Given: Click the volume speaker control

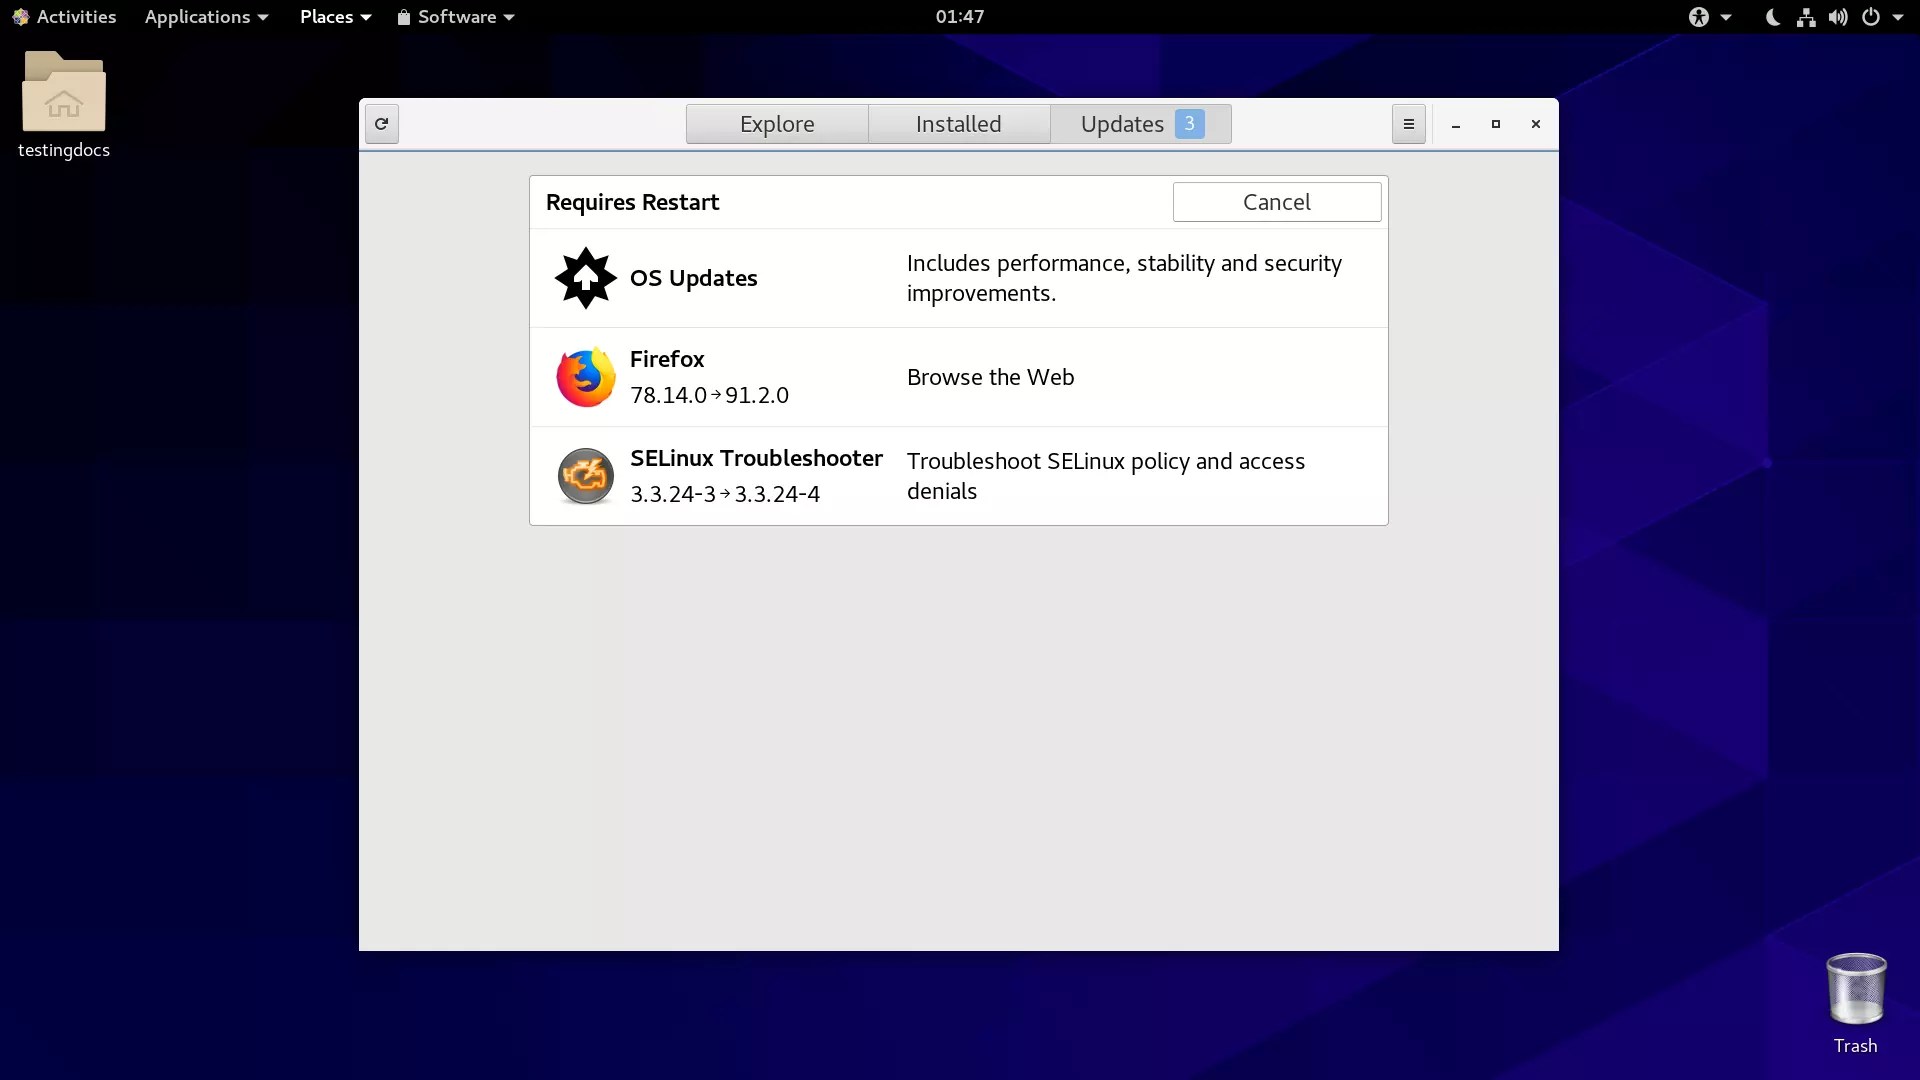Looking at the screenshot, I should [1839, 17].
